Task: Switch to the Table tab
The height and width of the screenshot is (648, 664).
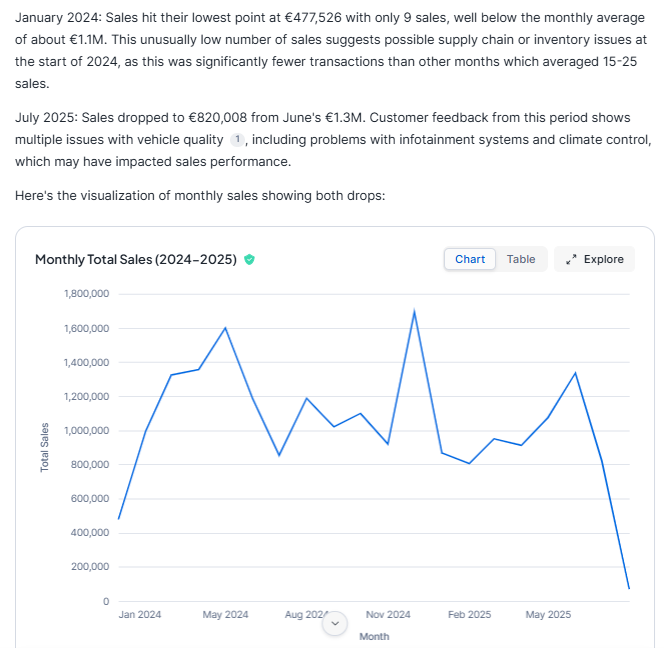Action: (521, 259)
